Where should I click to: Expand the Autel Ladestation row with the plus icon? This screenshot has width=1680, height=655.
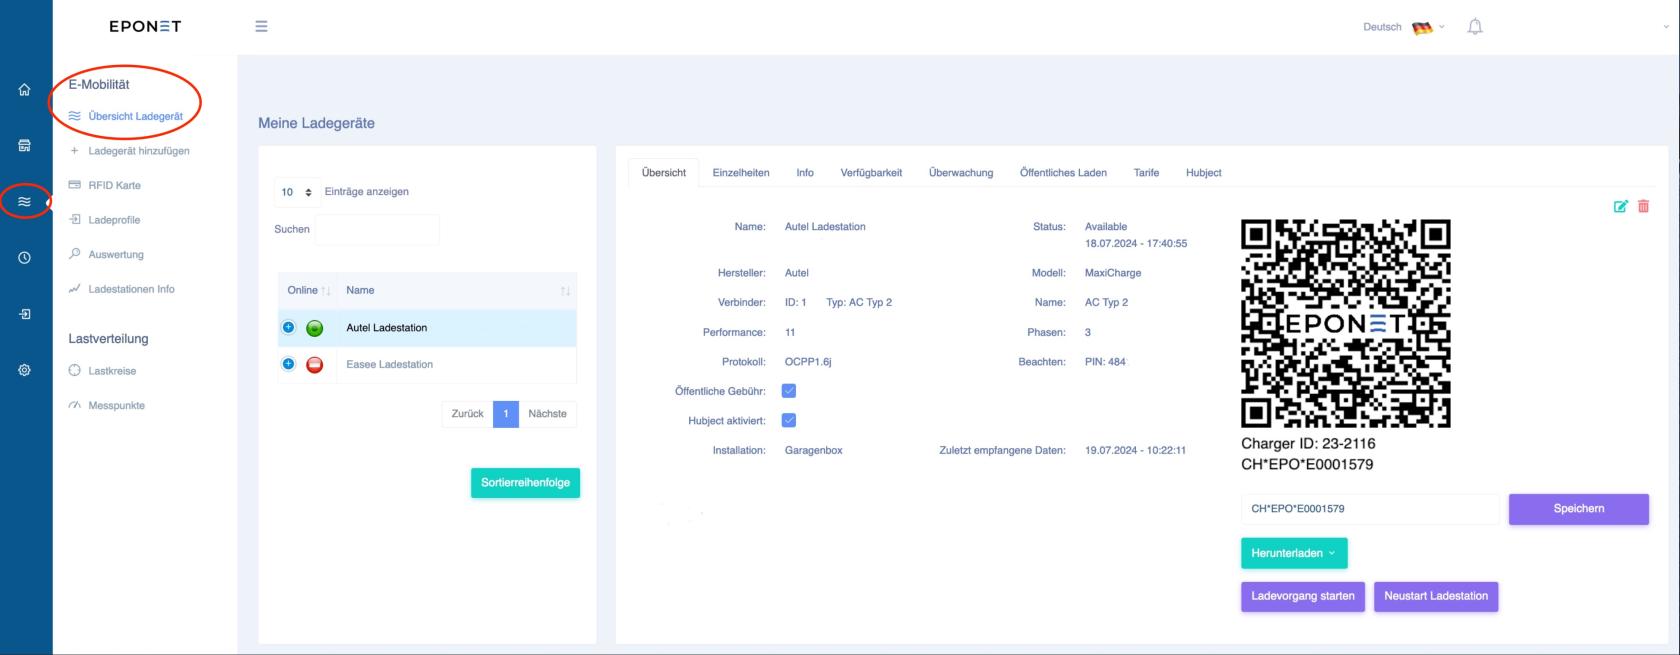(x=289, y=327)
